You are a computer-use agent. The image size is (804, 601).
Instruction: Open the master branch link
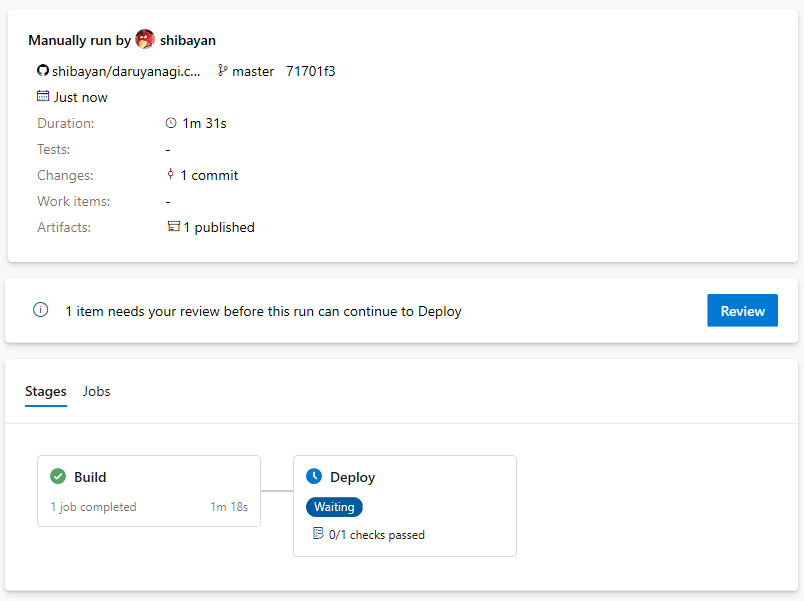pyautogui.click(x=253, y=71)
